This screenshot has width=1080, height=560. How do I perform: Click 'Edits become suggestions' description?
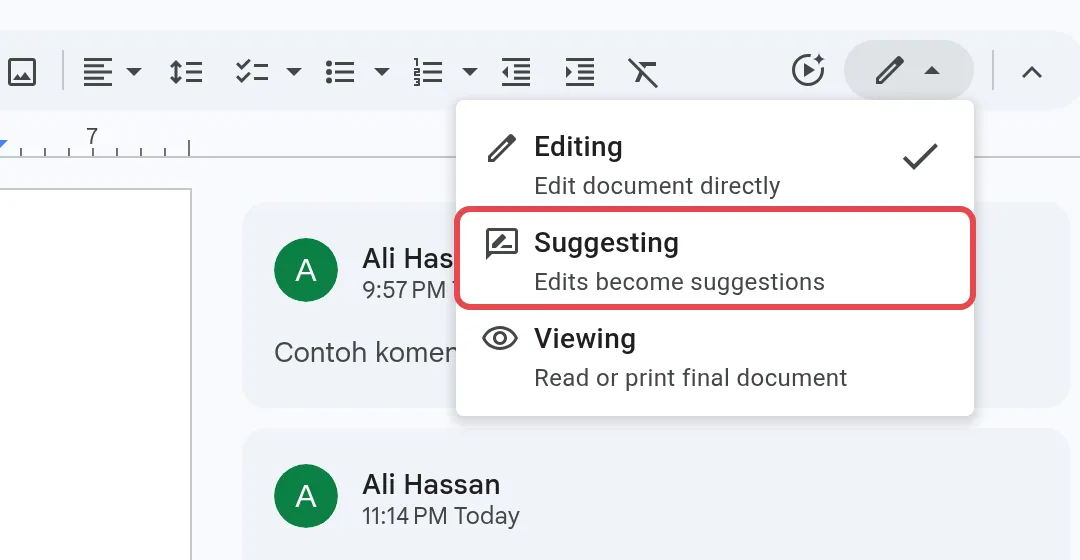point(679,282)
